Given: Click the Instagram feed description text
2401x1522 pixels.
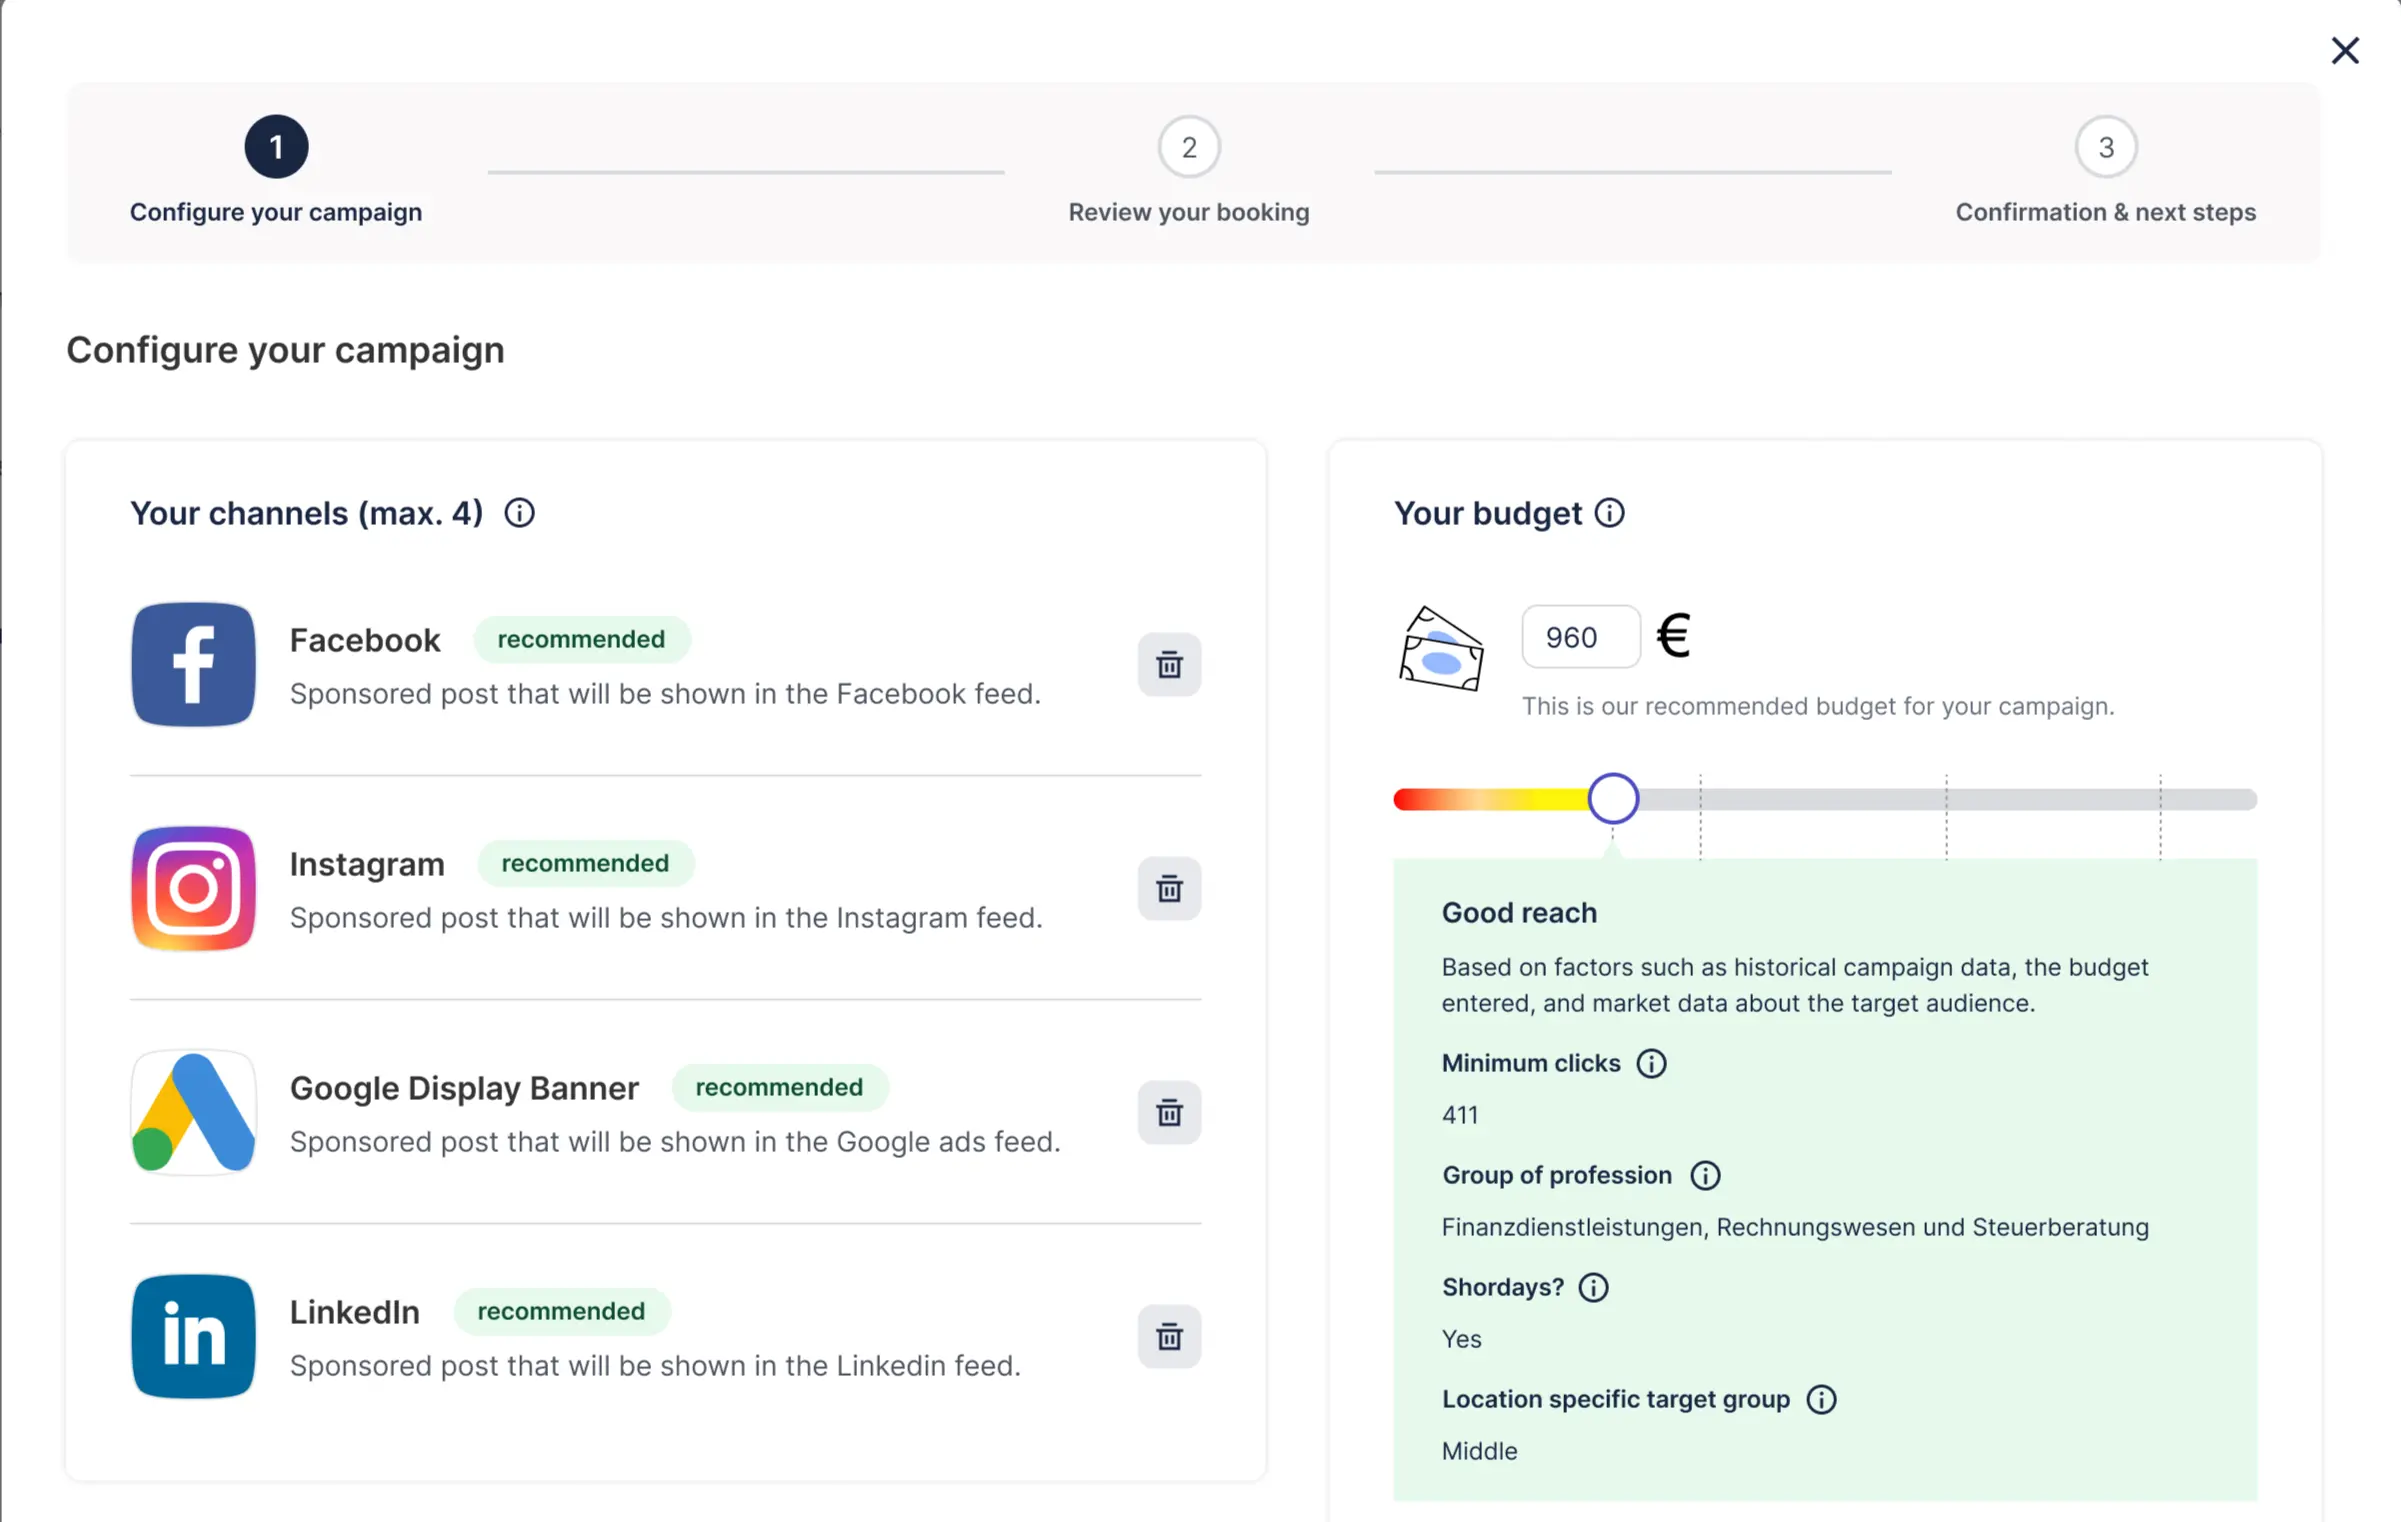Looking at the screenshot, I should (x=666, y=918).
